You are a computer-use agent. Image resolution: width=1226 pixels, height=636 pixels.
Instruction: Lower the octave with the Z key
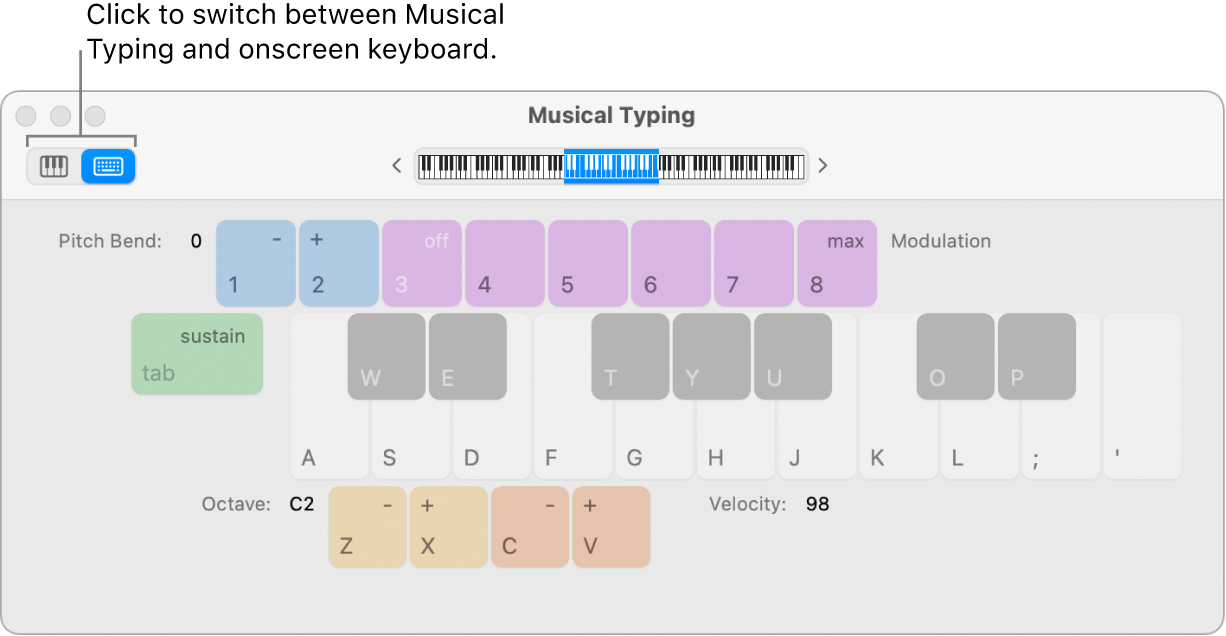[366, 527]
